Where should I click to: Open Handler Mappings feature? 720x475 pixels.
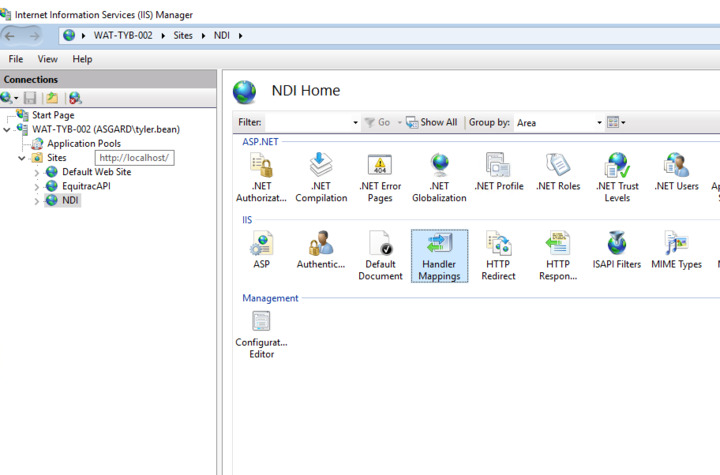(x=439, y=256)
